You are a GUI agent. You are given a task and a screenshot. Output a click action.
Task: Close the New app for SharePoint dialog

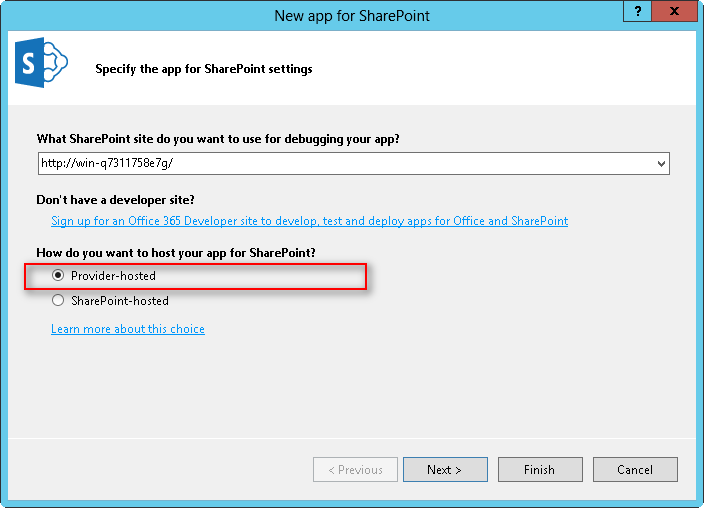[676, 11]
